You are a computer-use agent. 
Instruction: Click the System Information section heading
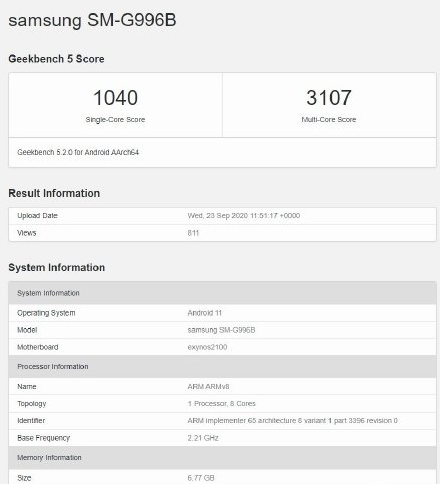click(57, 267)
